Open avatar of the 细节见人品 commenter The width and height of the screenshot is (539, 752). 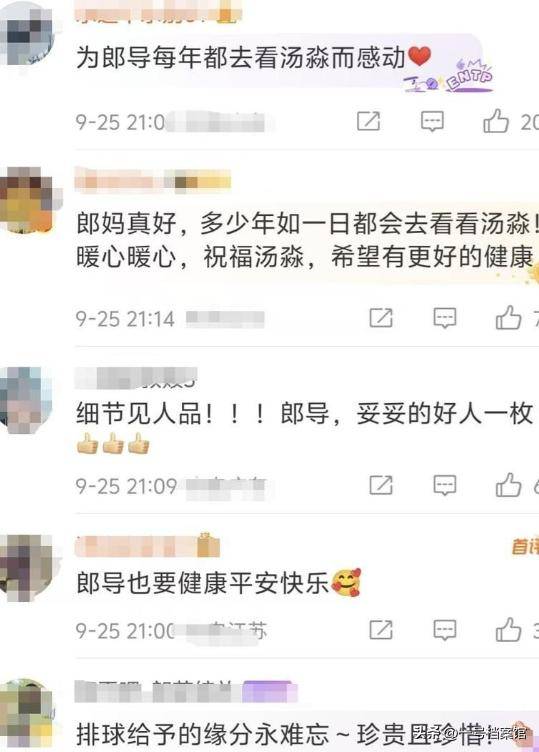(x=25, y=400)
